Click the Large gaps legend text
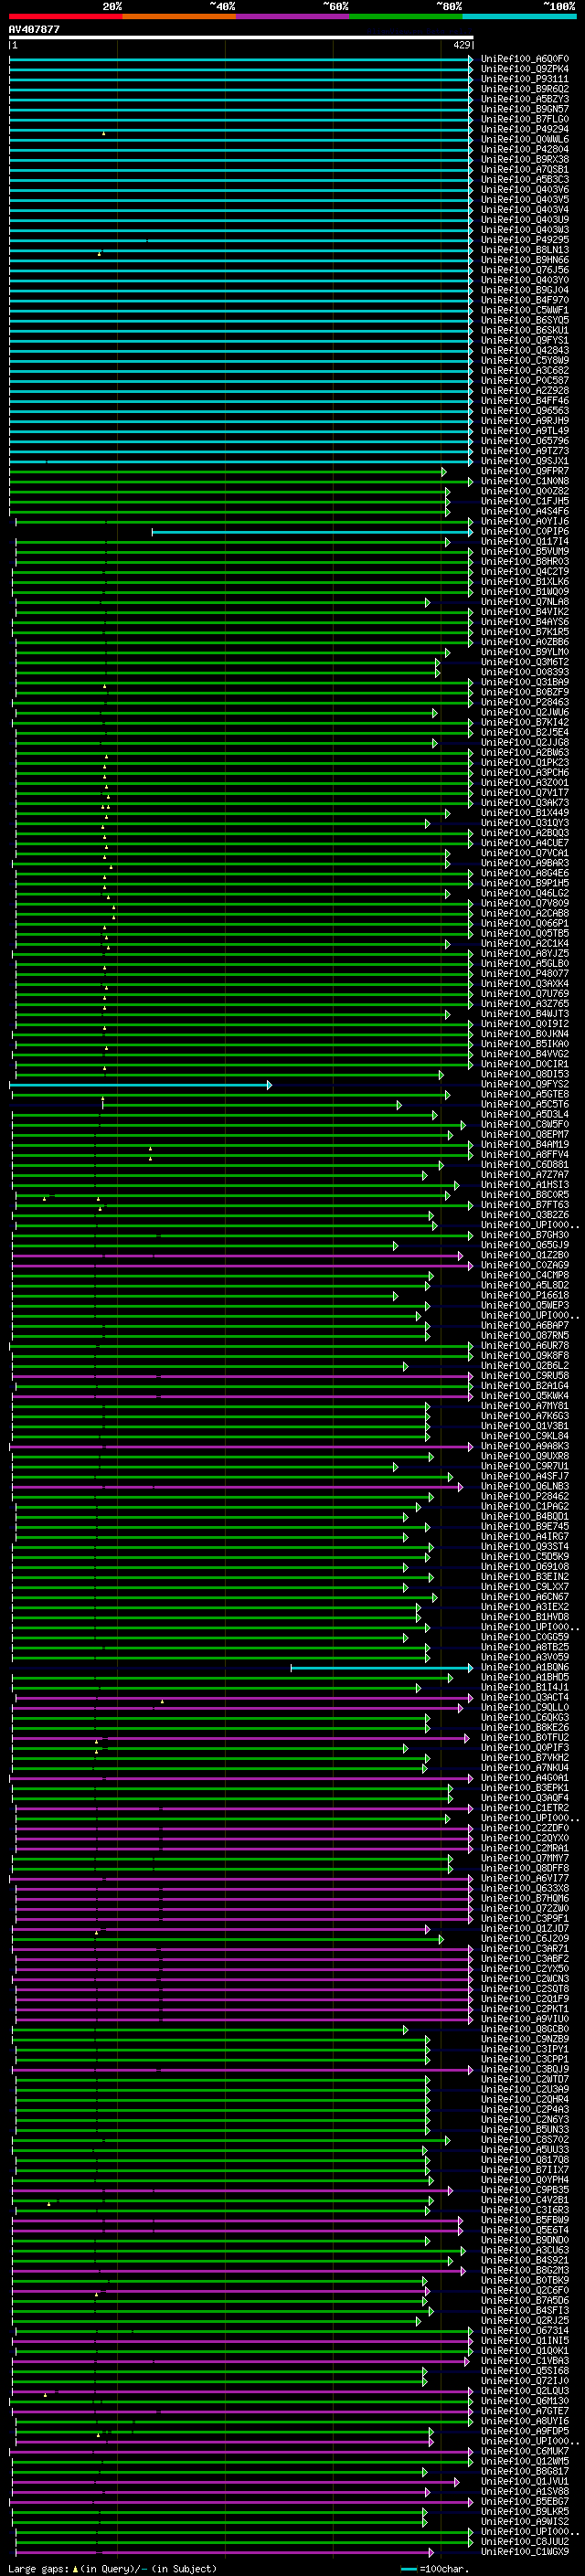 click(x=112, y=2569)
